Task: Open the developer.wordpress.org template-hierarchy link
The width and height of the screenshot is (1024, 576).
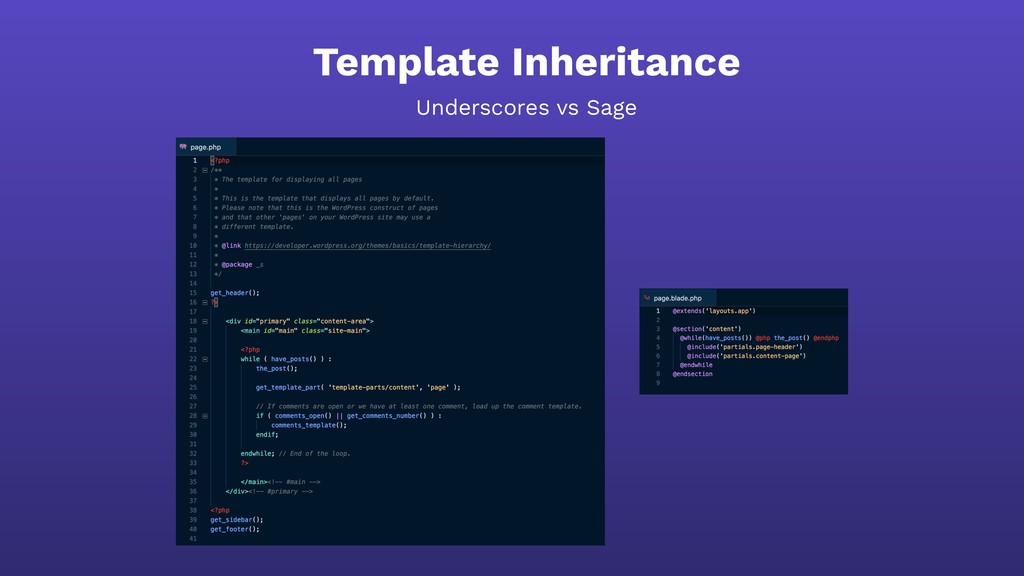Action: (368, 246)
